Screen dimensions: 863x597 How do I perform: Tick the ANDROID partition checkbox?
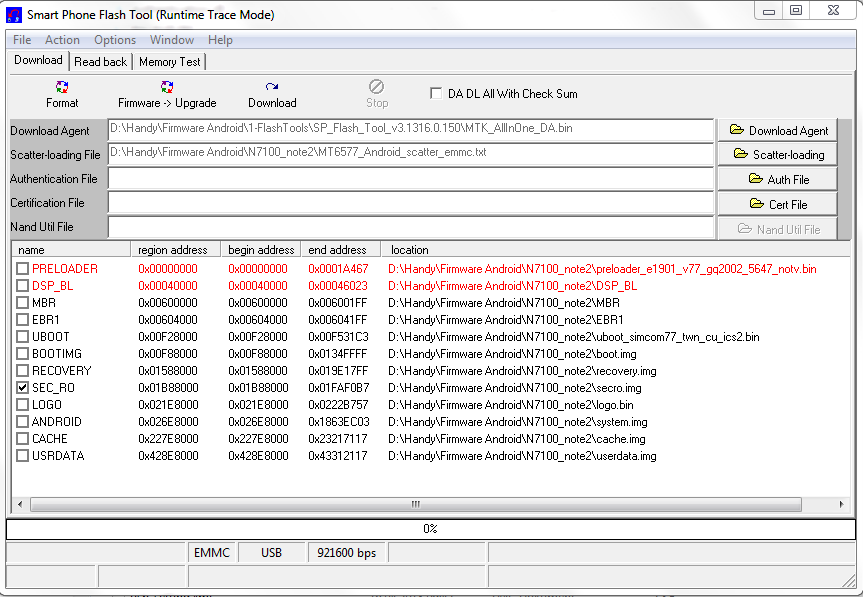pos(23,422)
